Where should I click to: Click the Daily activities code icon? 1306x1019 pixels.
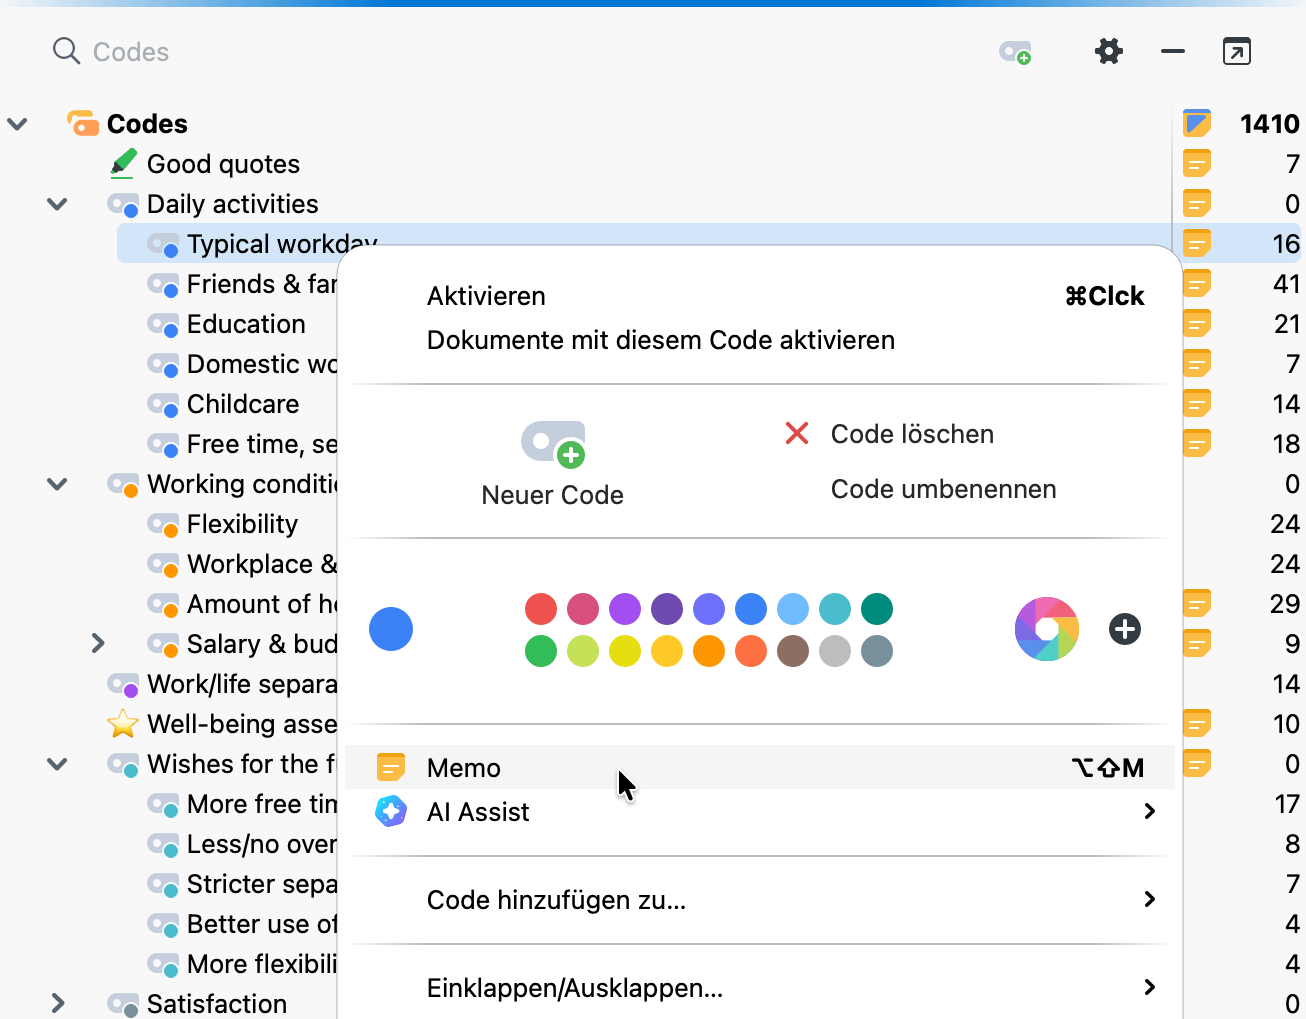coord(123,205)
